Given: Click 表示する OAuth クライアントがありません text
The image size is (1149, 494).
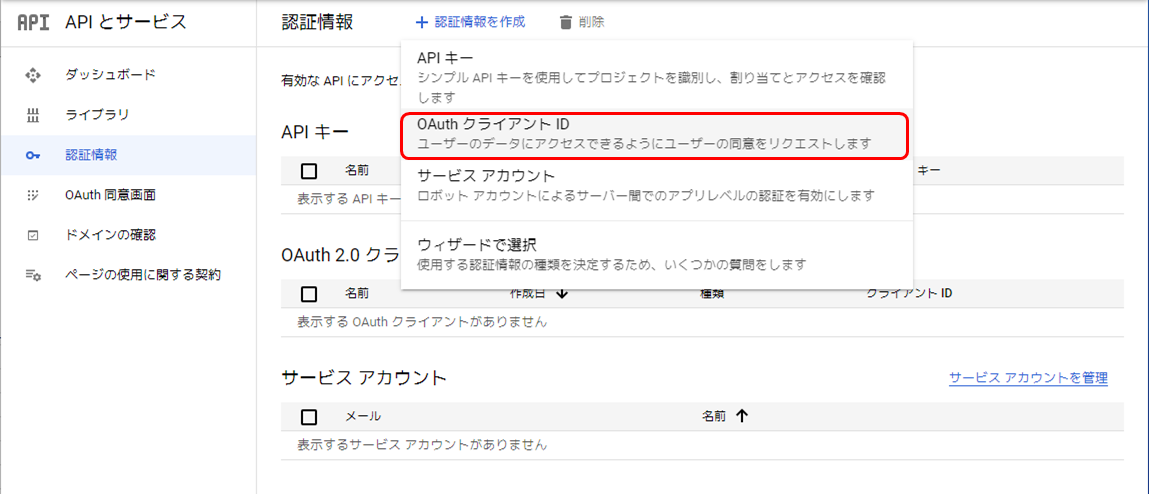Looking at the screenshot, I should 422,322.
